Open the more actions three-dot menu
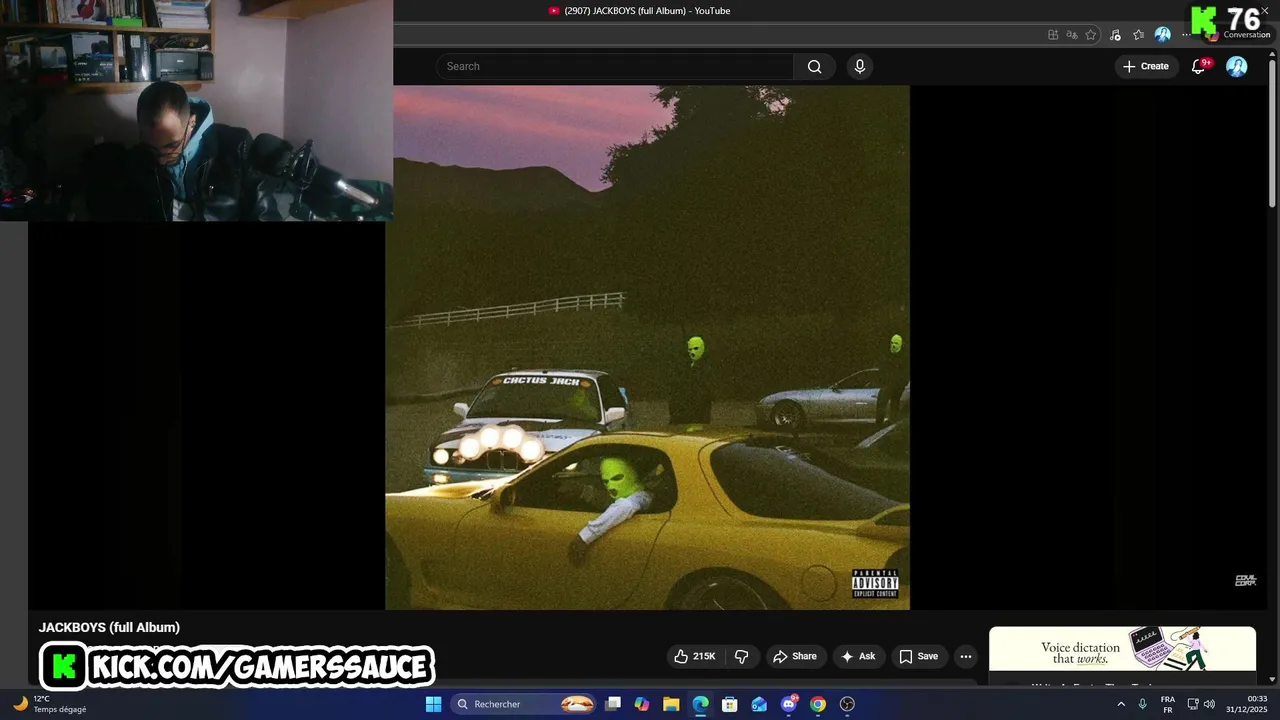 tap(965, 656)
